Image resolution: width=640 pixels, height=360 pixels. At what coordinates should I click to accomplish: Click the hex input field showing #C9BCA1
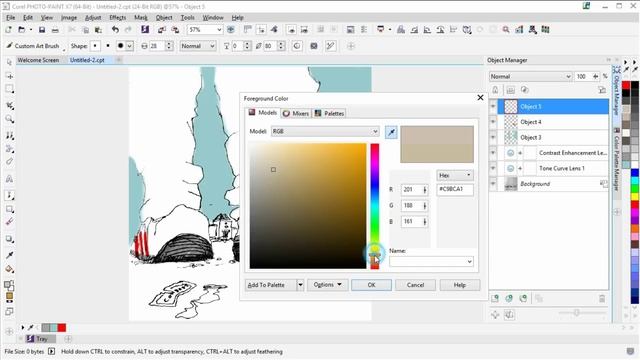[455, 189]
